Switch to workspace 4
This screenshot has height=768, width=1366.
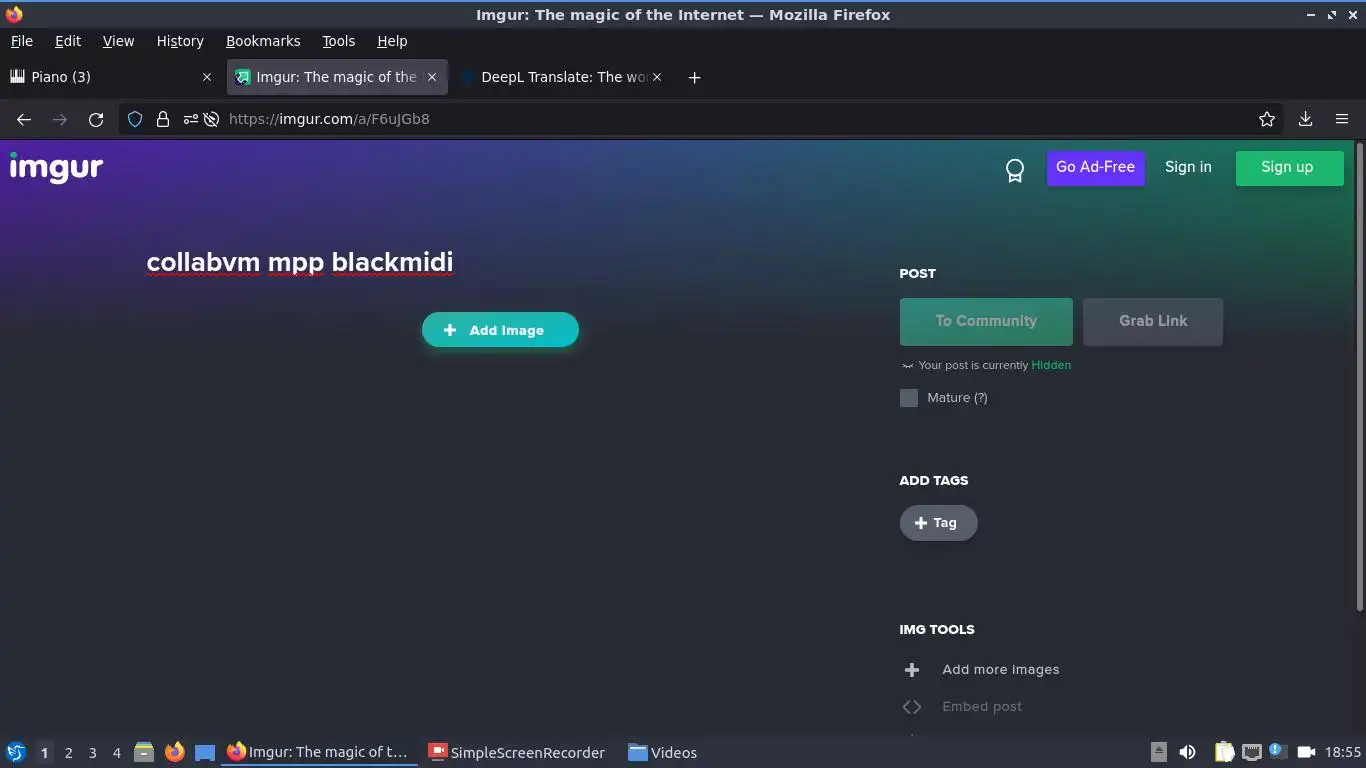[116, 752]
